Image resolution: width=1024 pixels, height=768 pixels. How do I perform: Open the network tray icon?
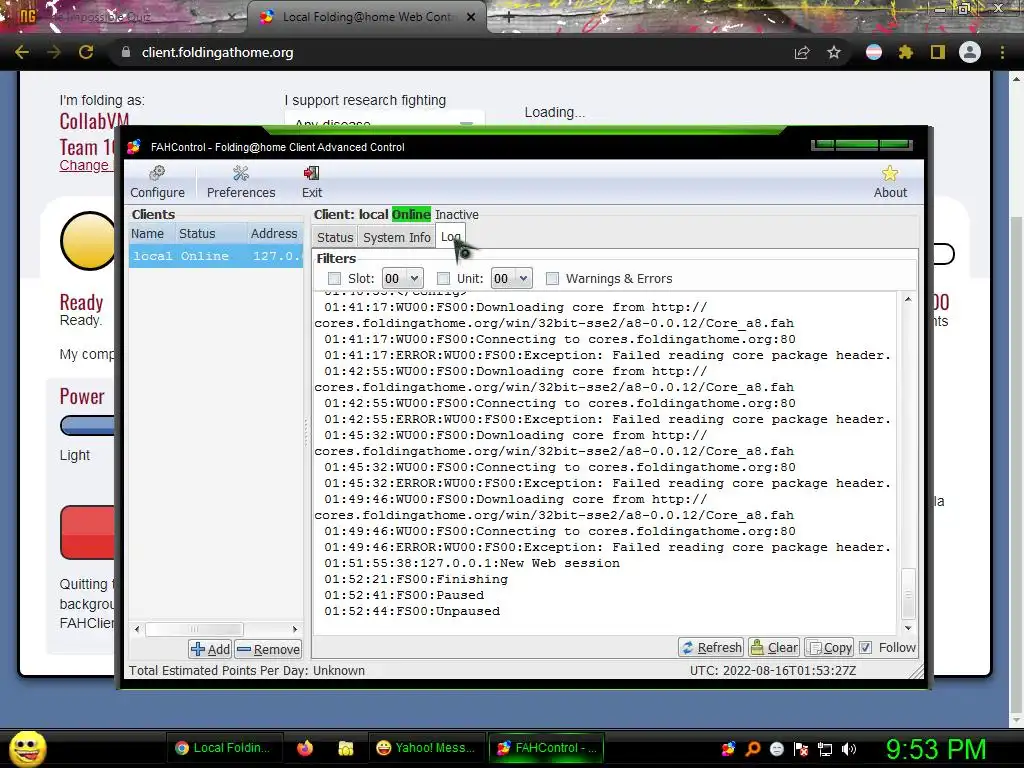point(825,748)
